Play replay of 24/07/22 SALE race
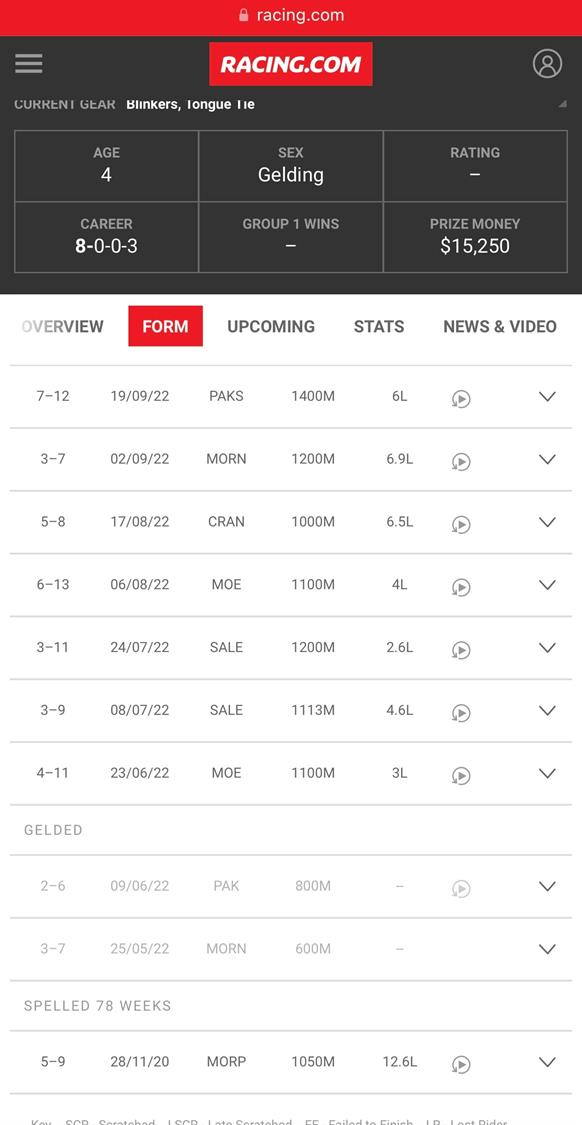This screenshot has width=582, height=1125. (x=461, y=650)
